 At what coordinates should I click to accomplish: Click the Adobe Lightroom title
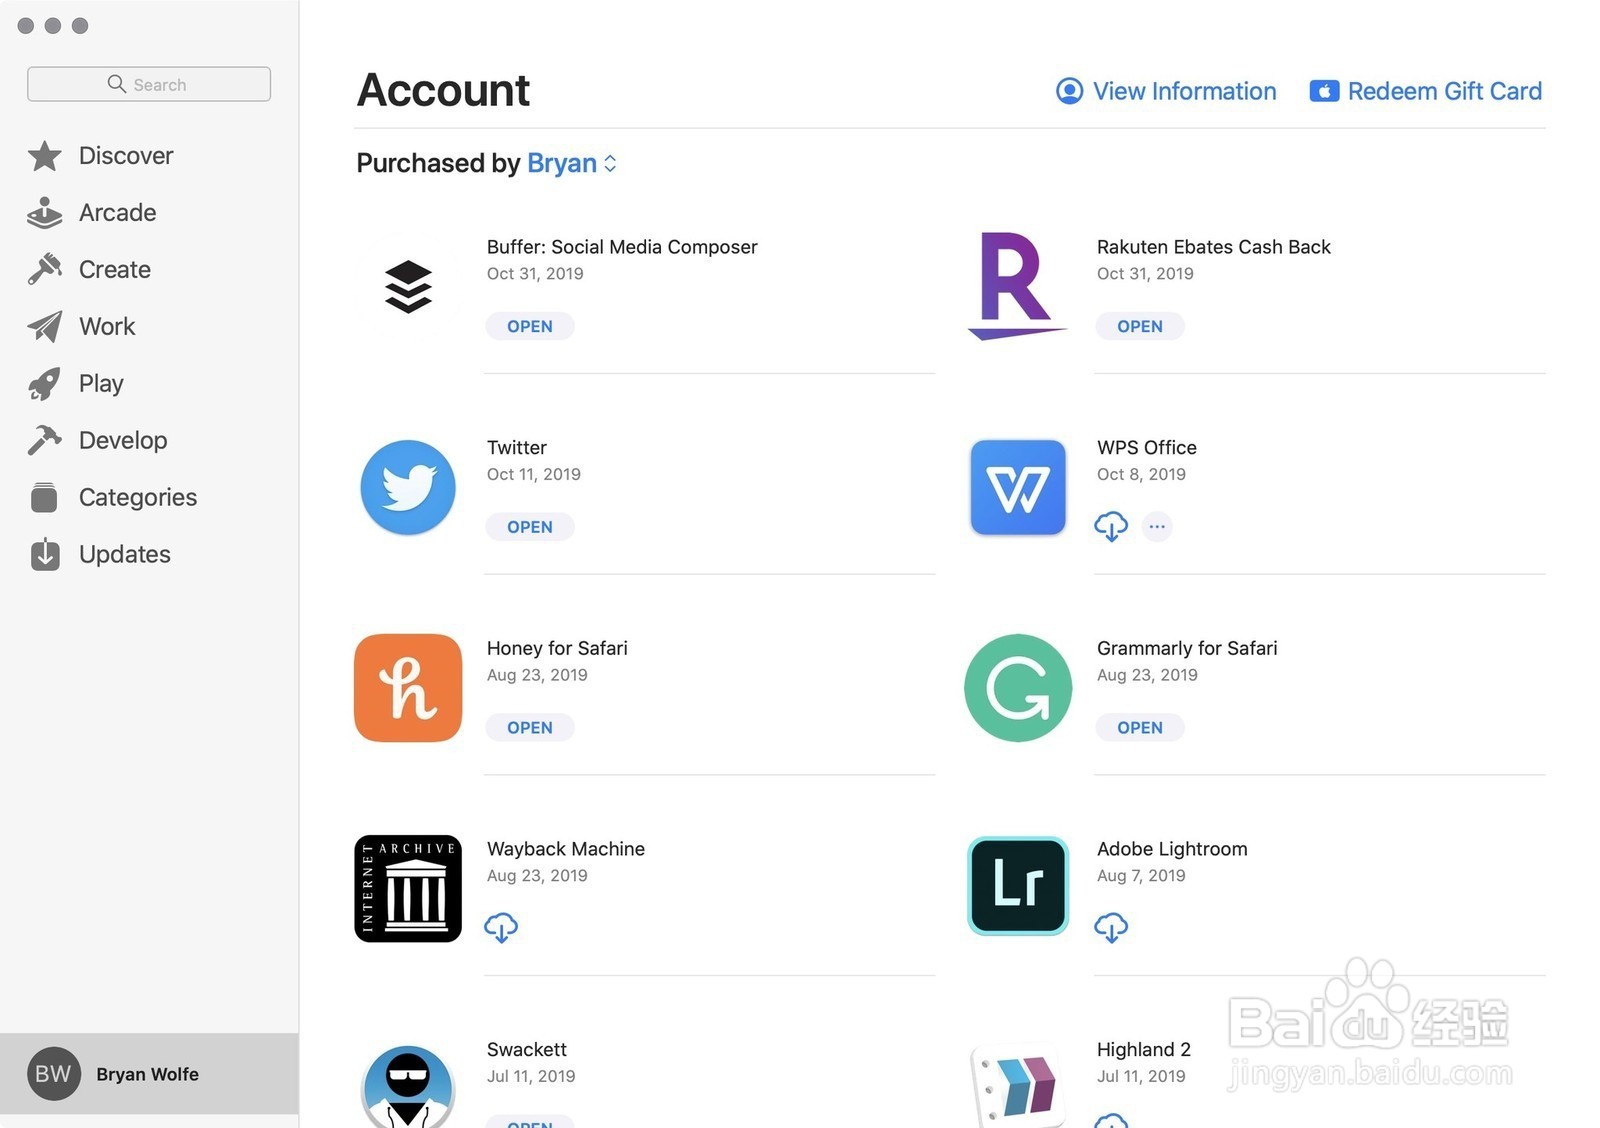coord(1172,849)
